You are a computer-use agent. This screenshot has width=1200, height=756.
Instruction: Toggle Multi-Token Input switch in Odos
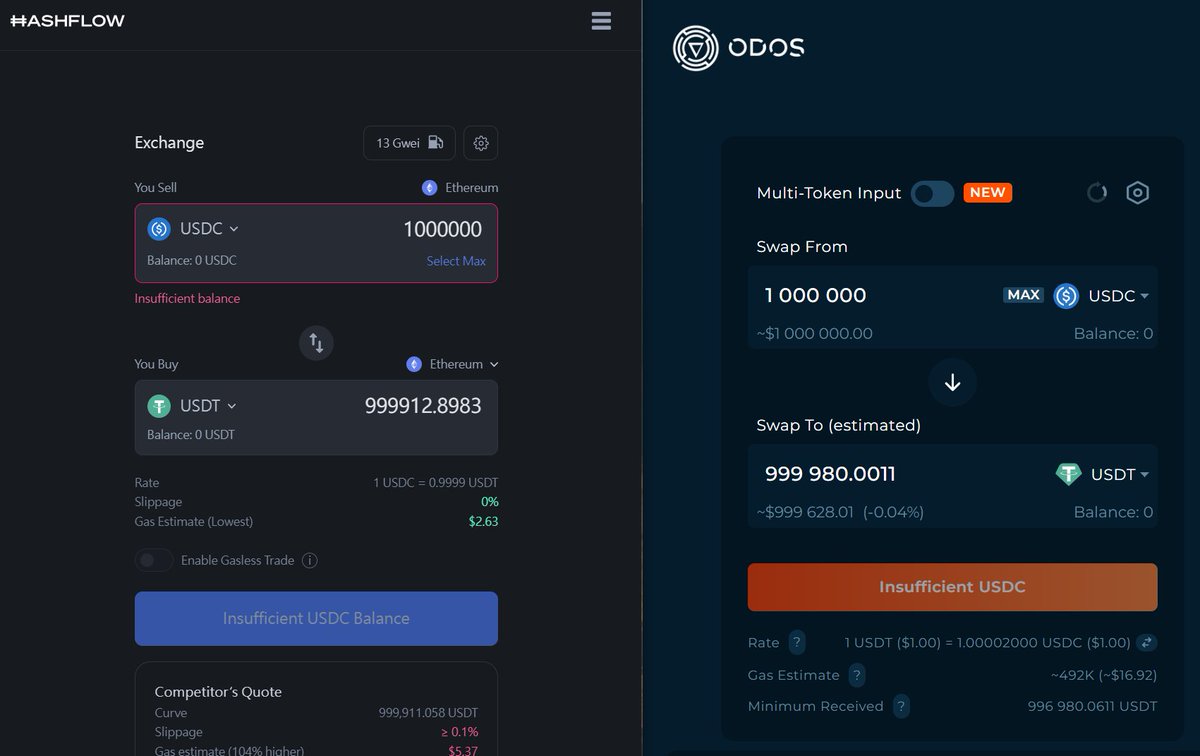(932, 193)
